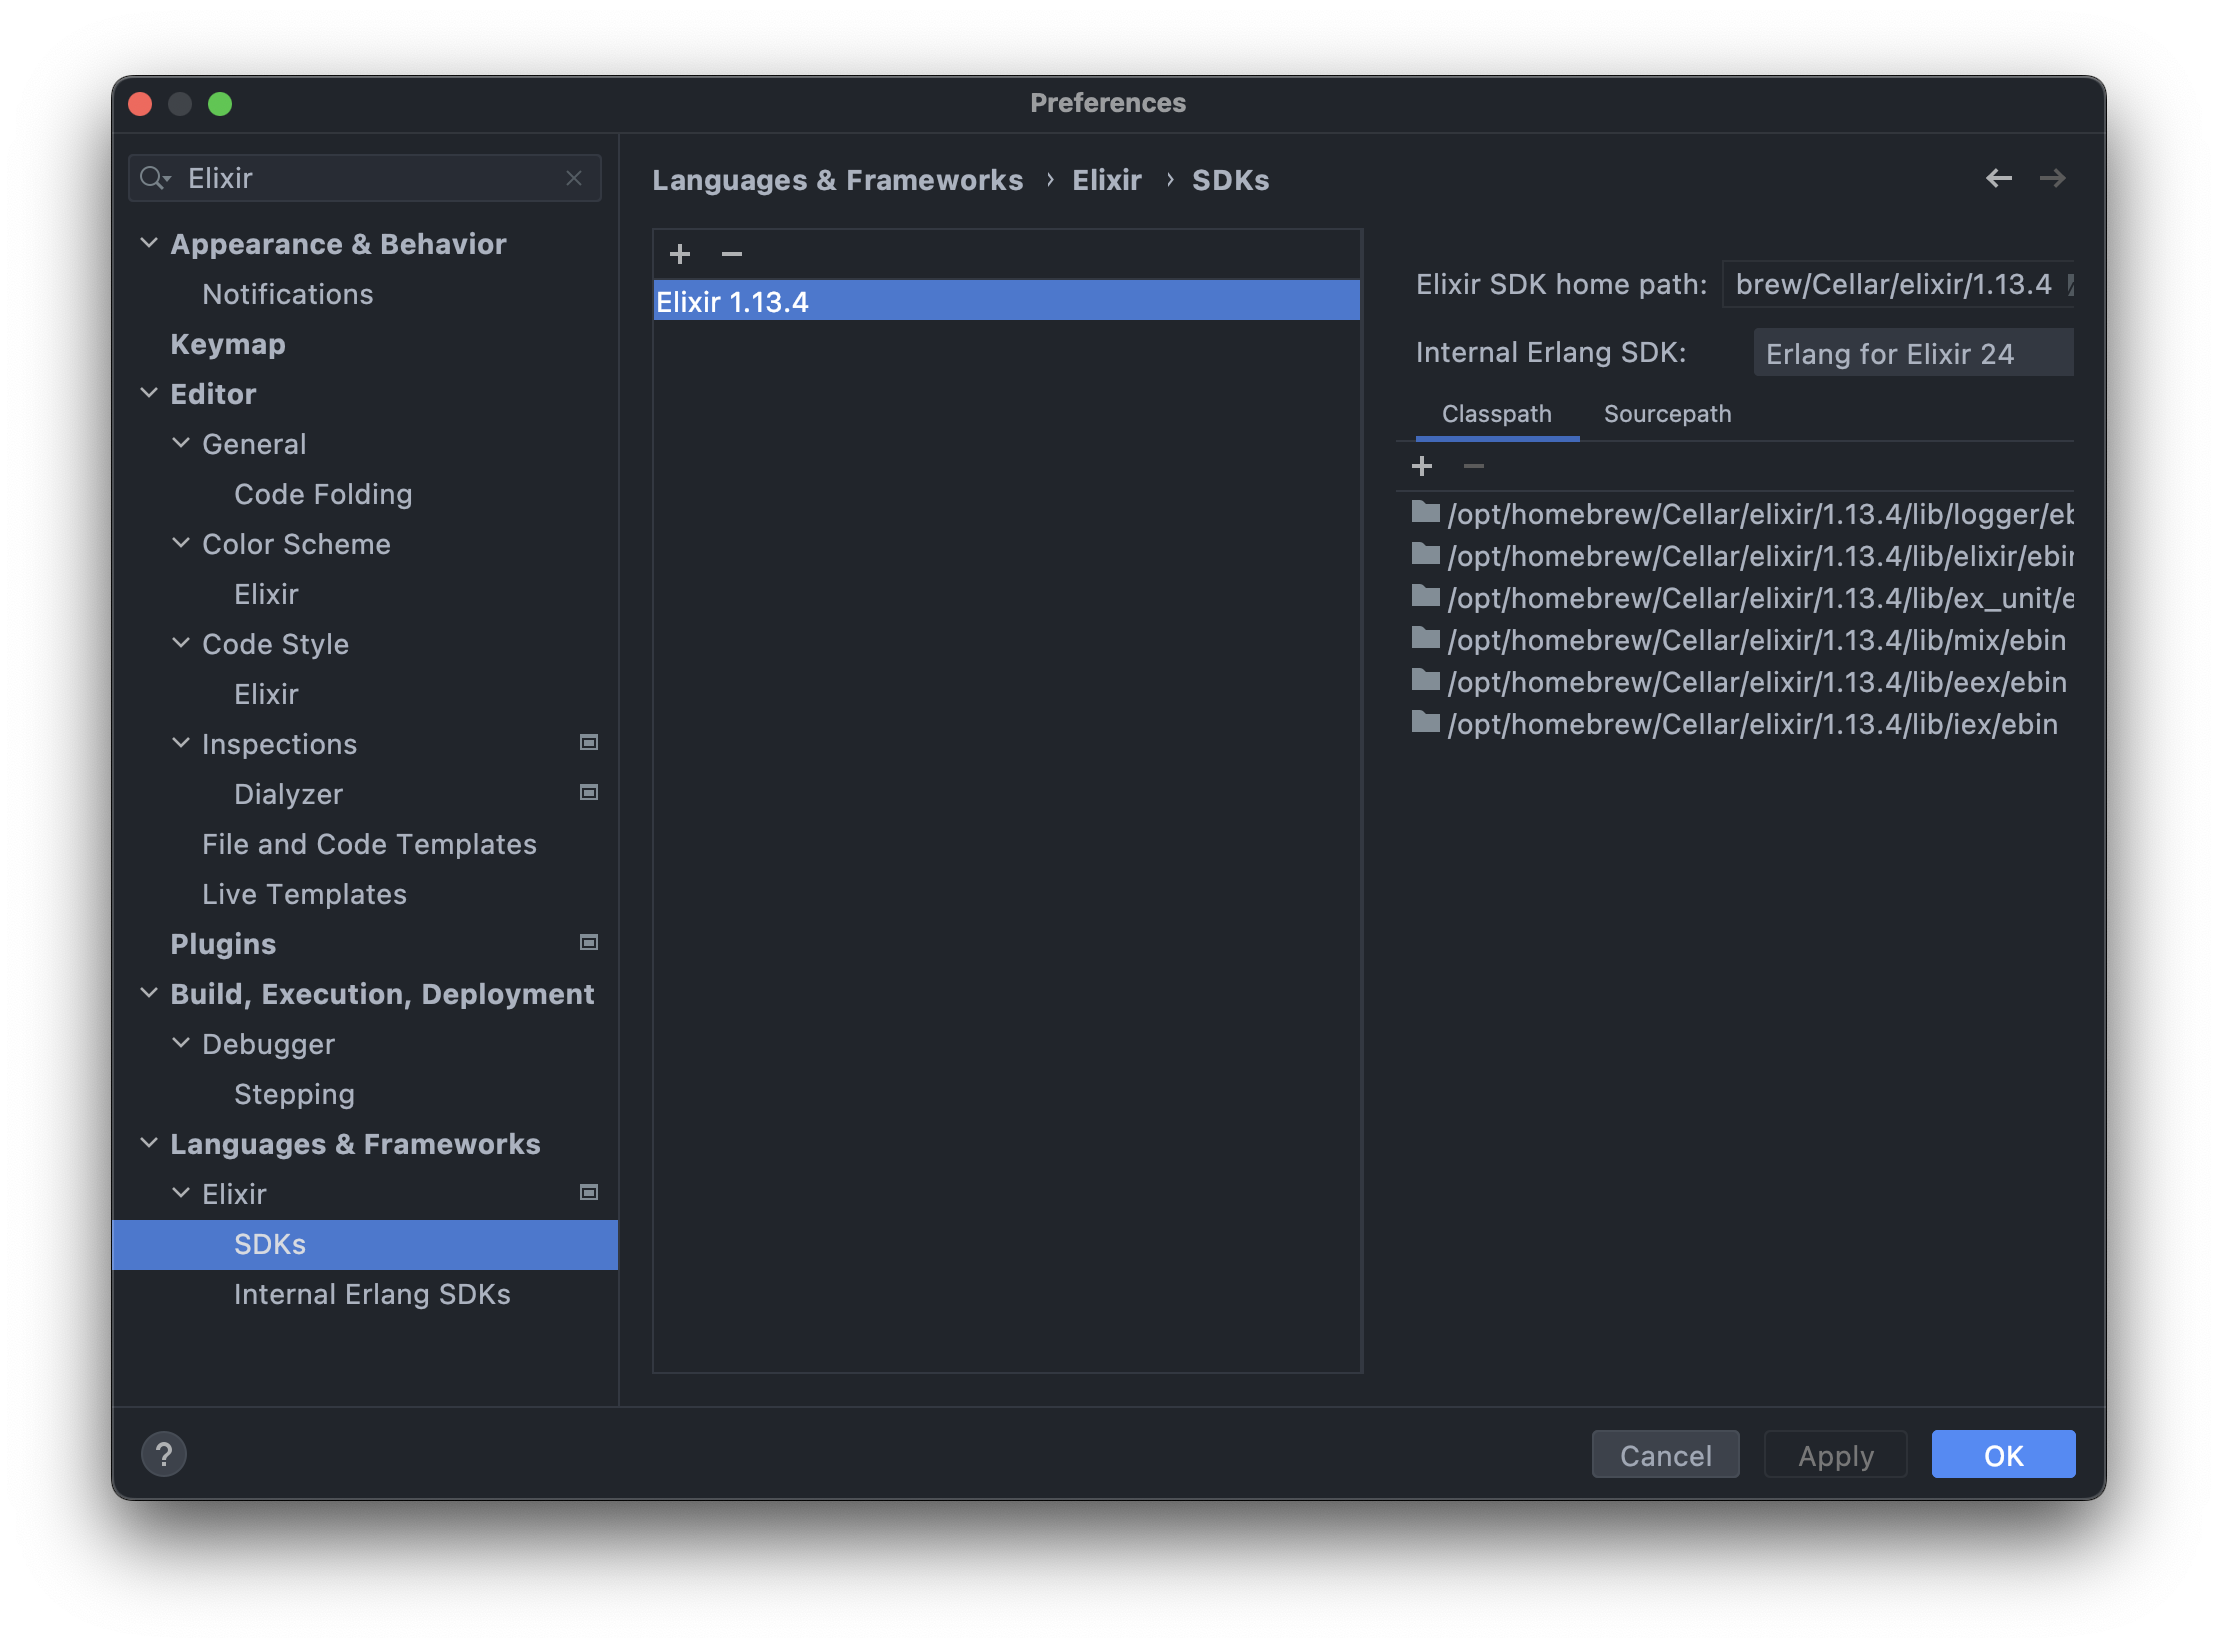This screenshot has width=2218, height=1648.
Task: Collapse the Inspections tree node
Action: [x=181, y=742]
